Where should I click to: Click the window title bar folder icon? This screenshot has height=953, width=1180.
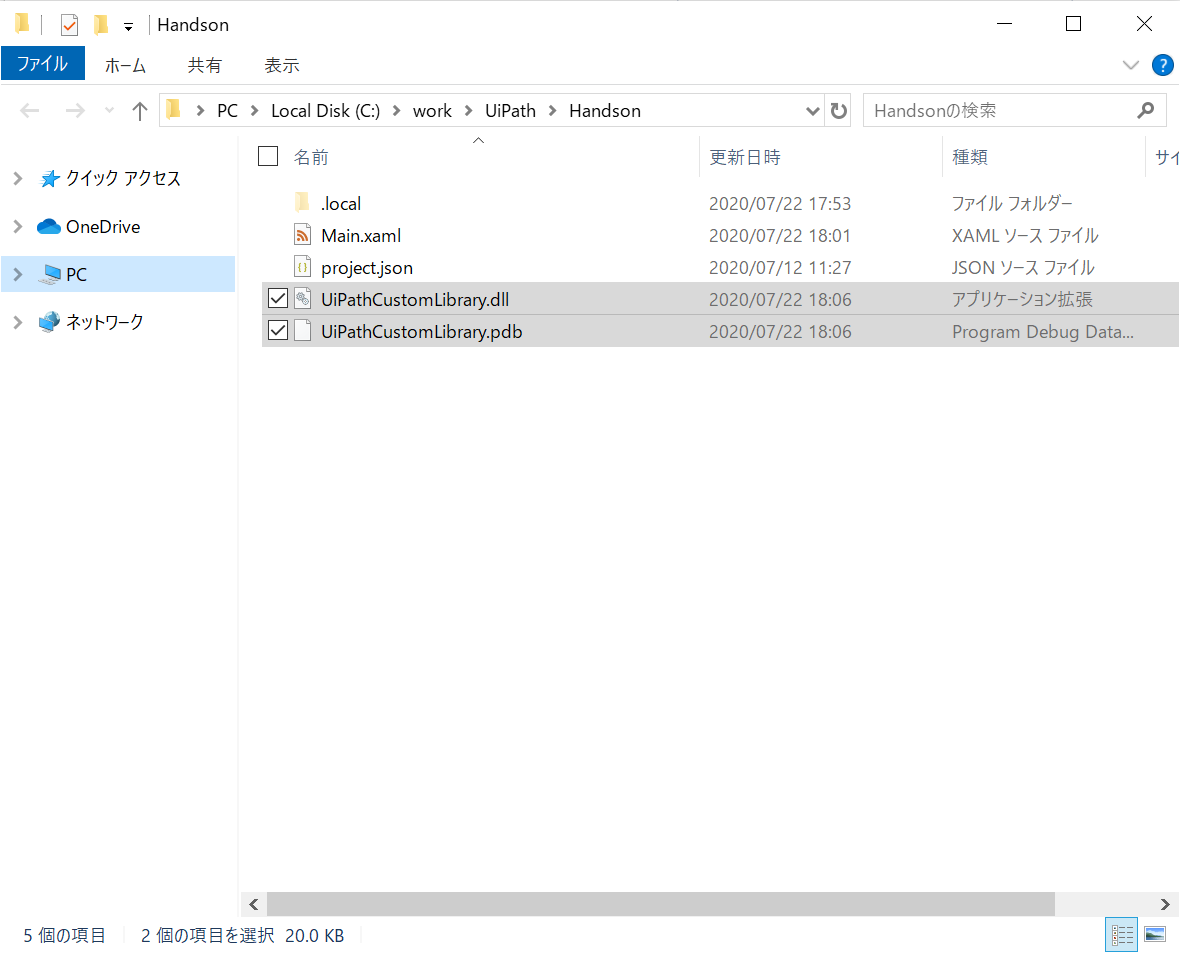pyautogui.click(x=22, y=23)
